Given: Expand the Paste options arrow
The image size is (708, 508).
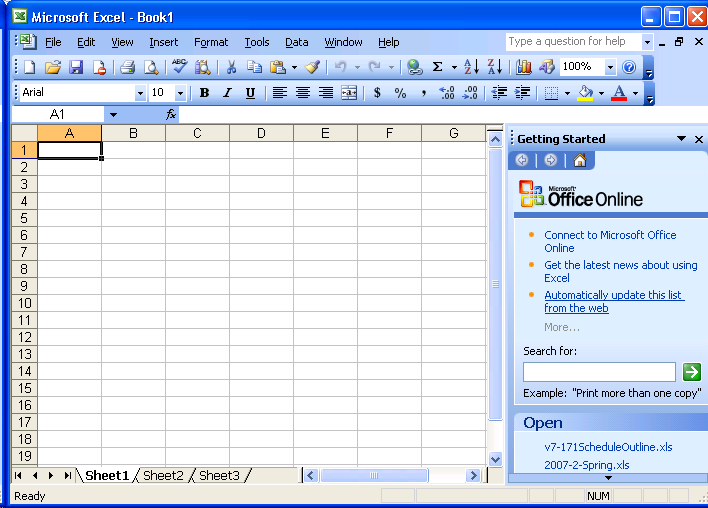Looking at the screenshot, I should click(294, 68).
